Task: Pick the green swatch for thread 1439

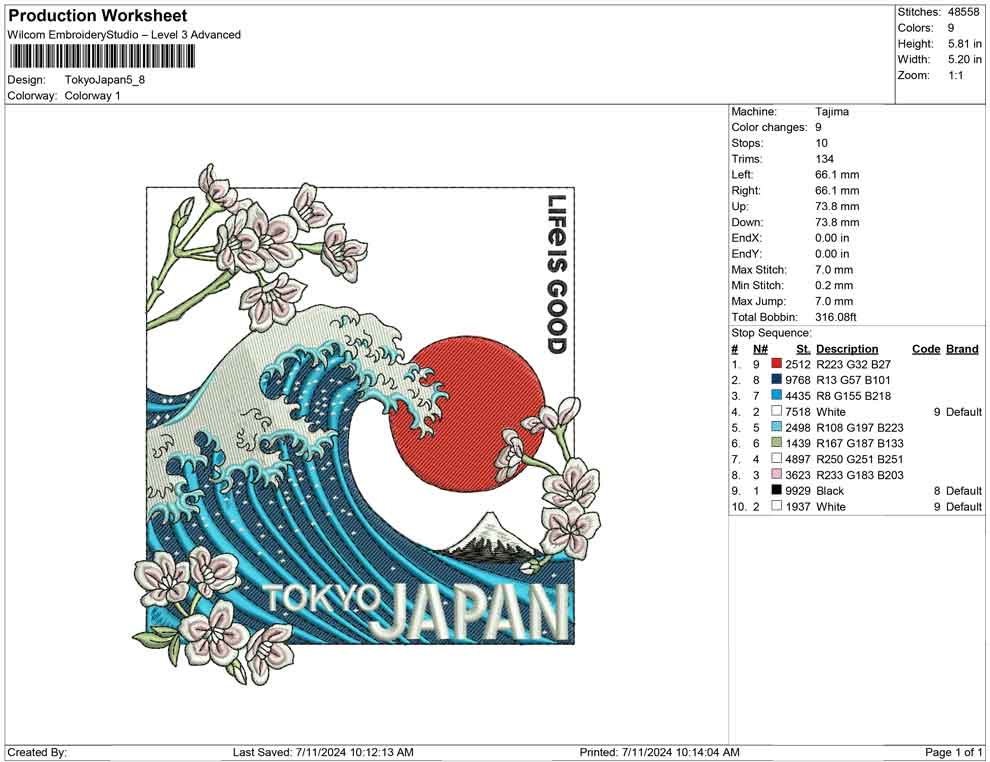Action: [776, 443]
